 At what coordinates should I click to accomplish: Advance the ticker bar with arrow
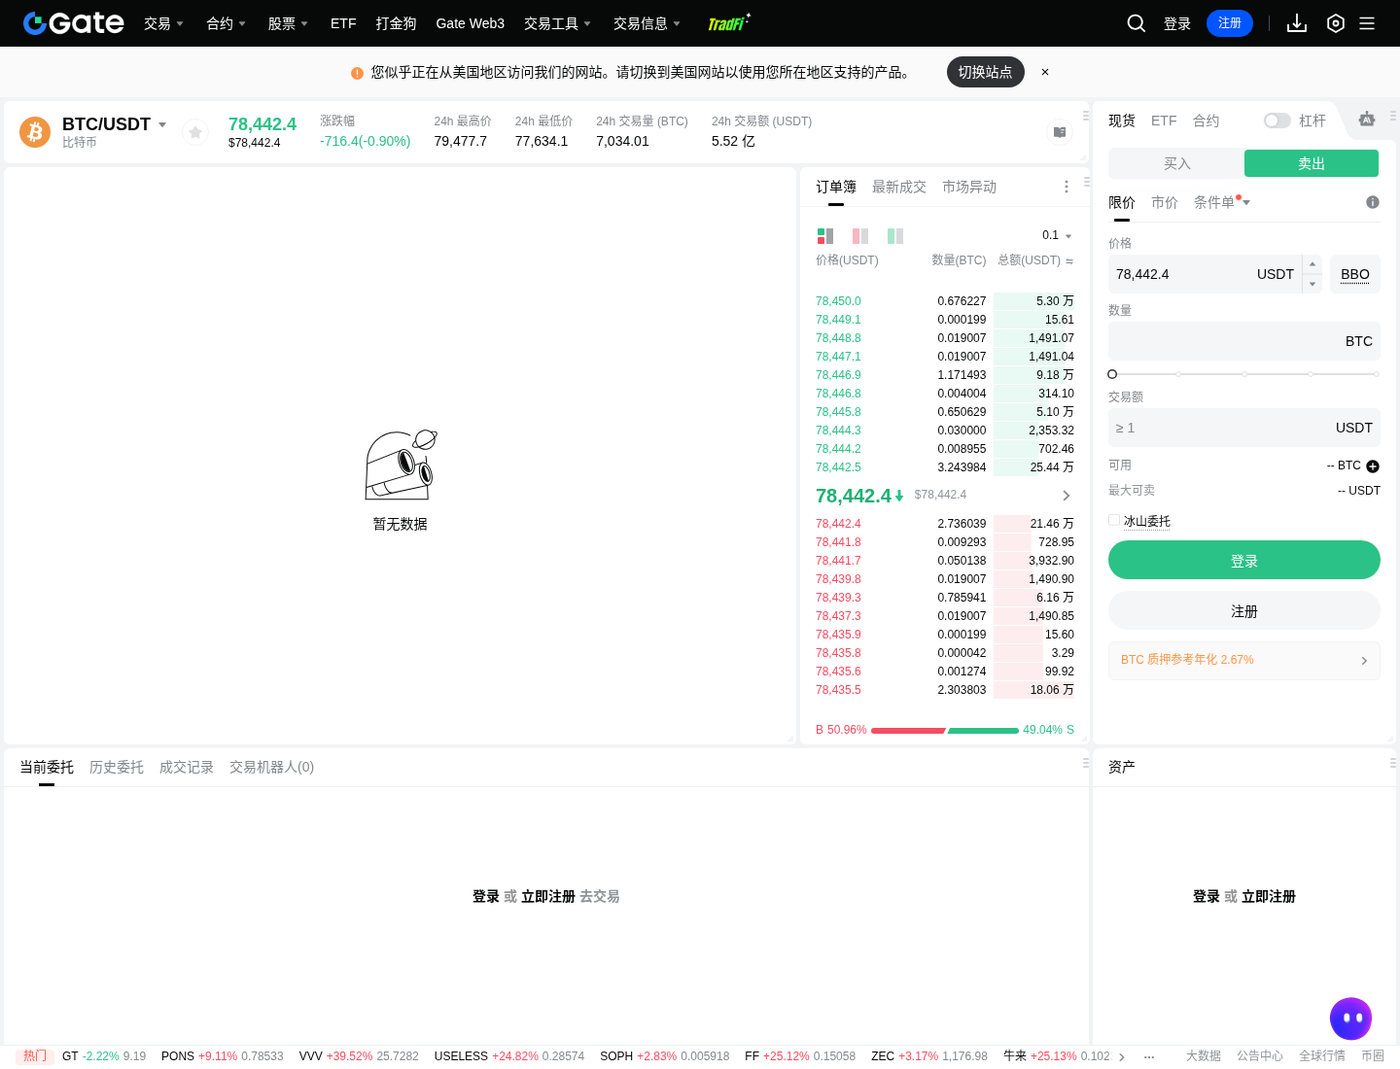[x=1122, y=1056]
